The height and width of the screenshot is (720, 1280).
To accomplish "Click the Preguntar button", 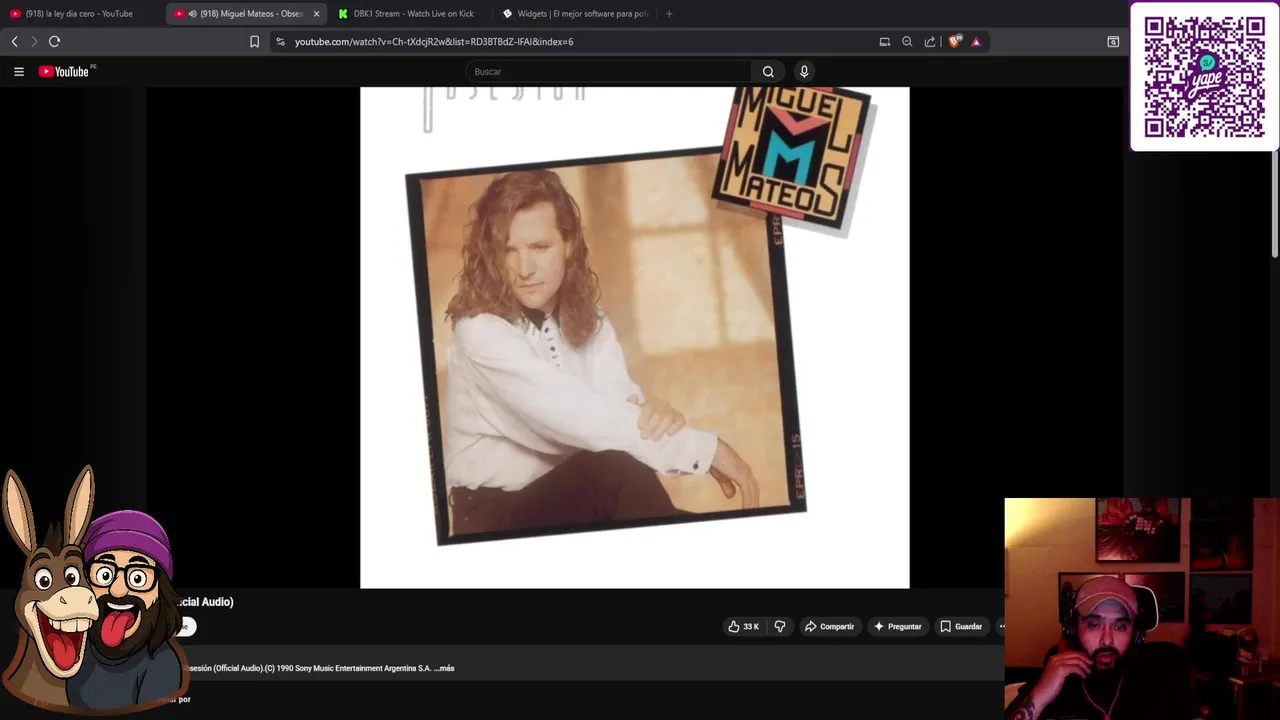I will coord(897,627).
